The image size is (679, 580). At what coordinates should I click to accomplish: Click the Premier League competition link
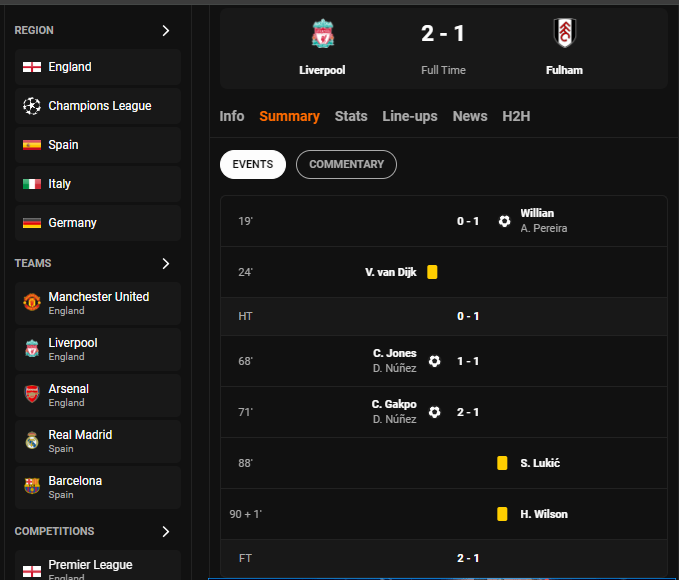[91, 566]
